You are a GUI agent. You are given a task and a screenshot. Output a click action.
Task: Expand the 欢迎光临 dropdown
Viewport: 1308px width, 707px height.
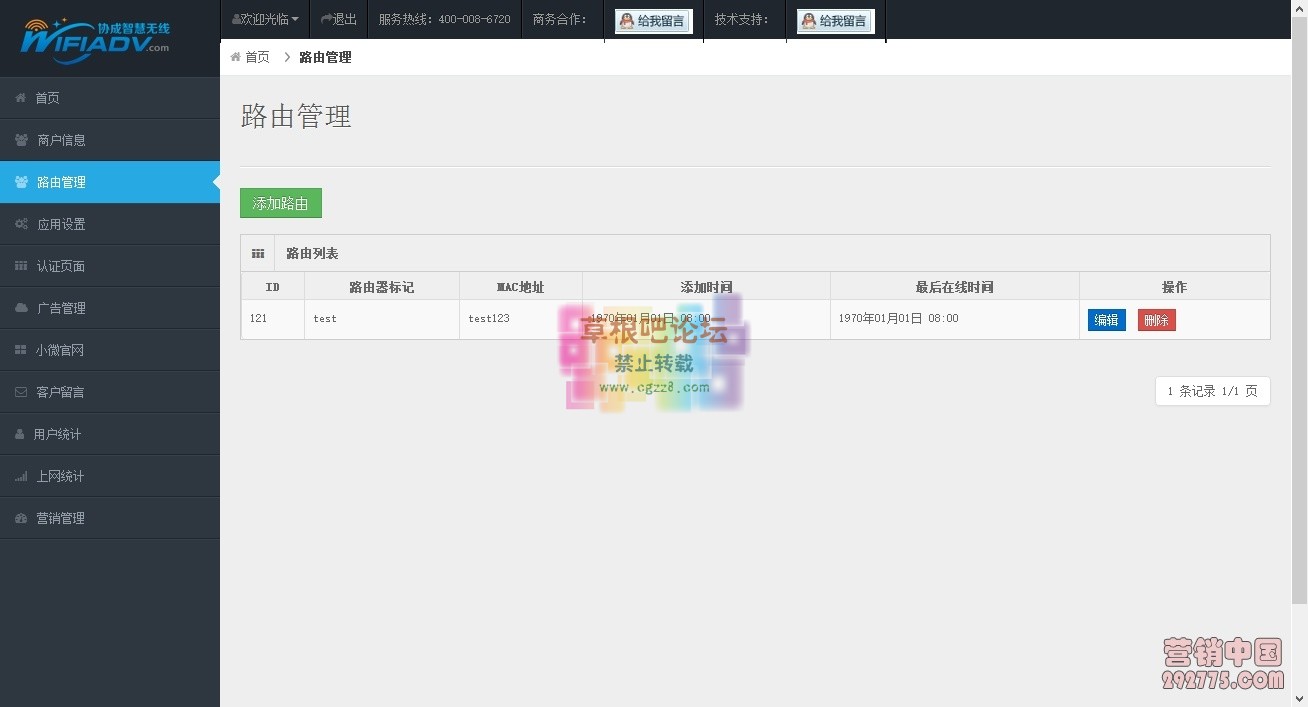coord(264,18)
